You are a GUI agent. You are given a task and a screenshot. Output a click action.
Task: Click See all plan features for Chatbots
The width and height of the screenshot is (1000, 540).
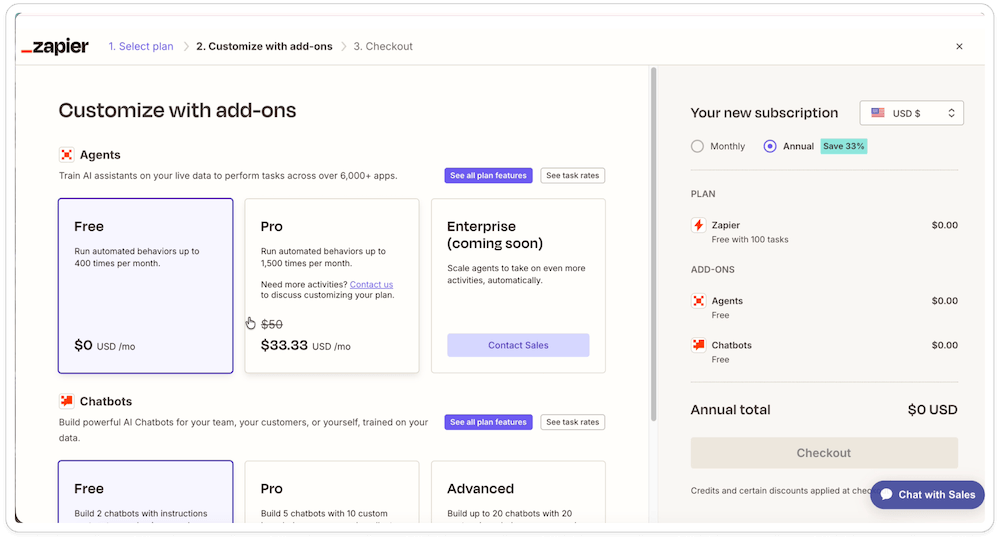489,422
